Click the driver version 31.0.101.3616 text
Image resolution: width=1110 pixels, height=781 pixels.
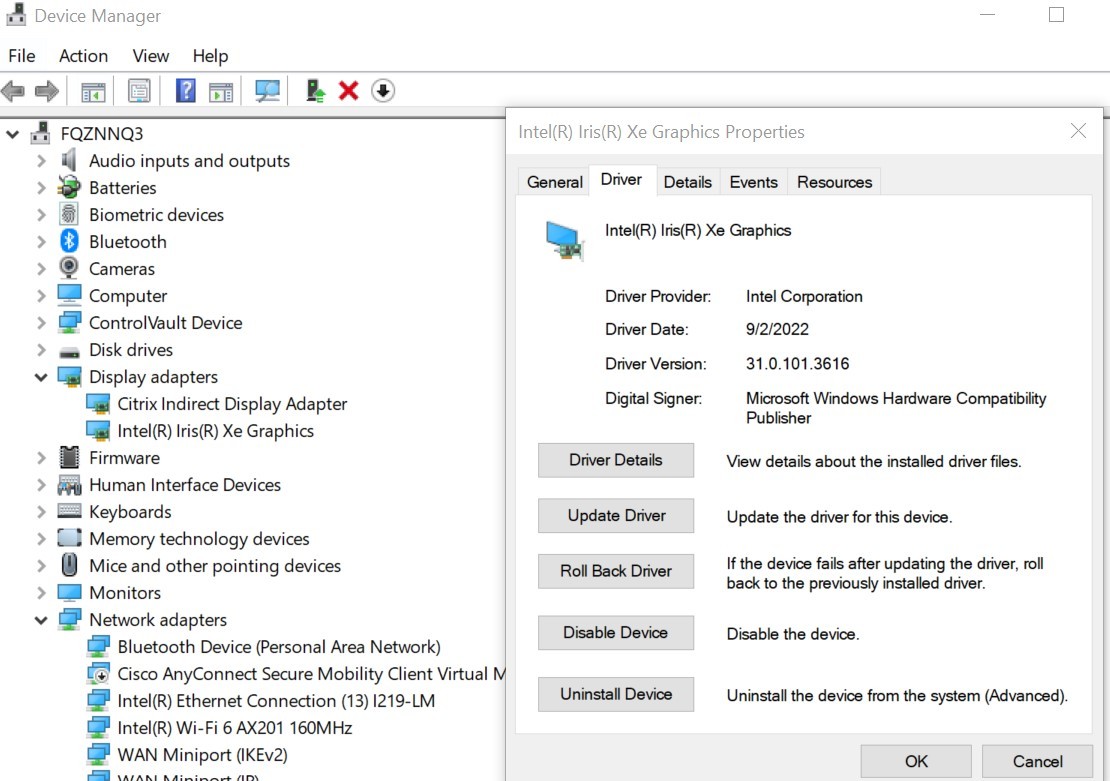pos(797,364)
